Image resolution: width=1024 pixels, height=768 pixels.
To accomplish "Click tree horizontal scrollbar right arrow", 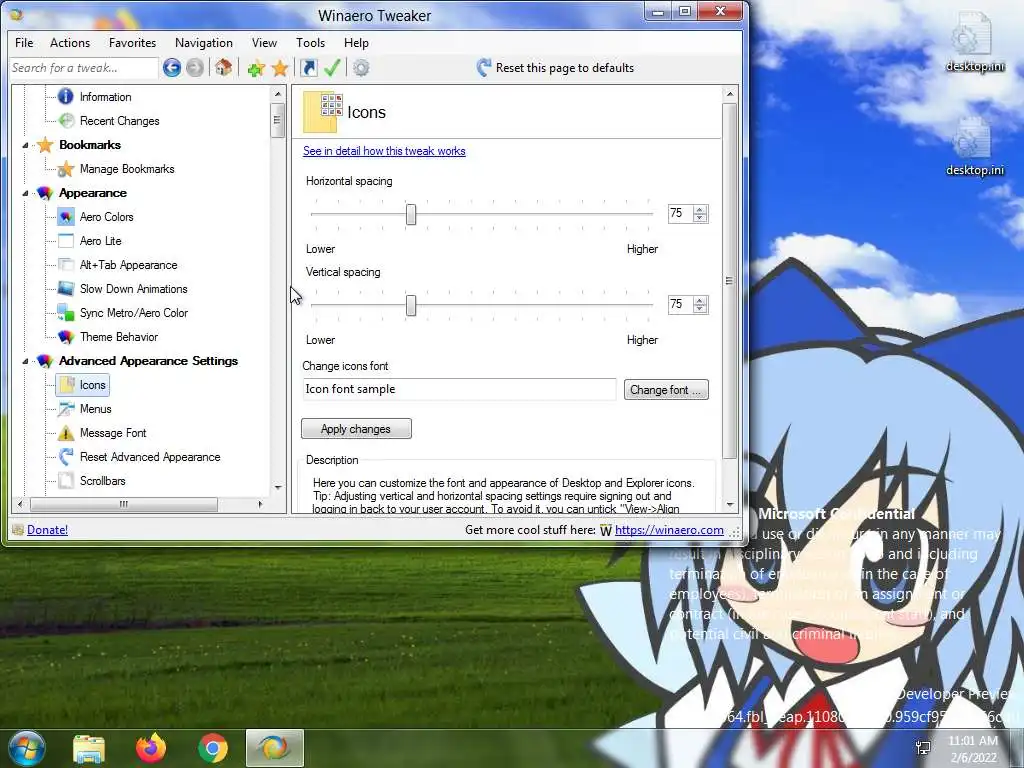I will pos(261,504).
